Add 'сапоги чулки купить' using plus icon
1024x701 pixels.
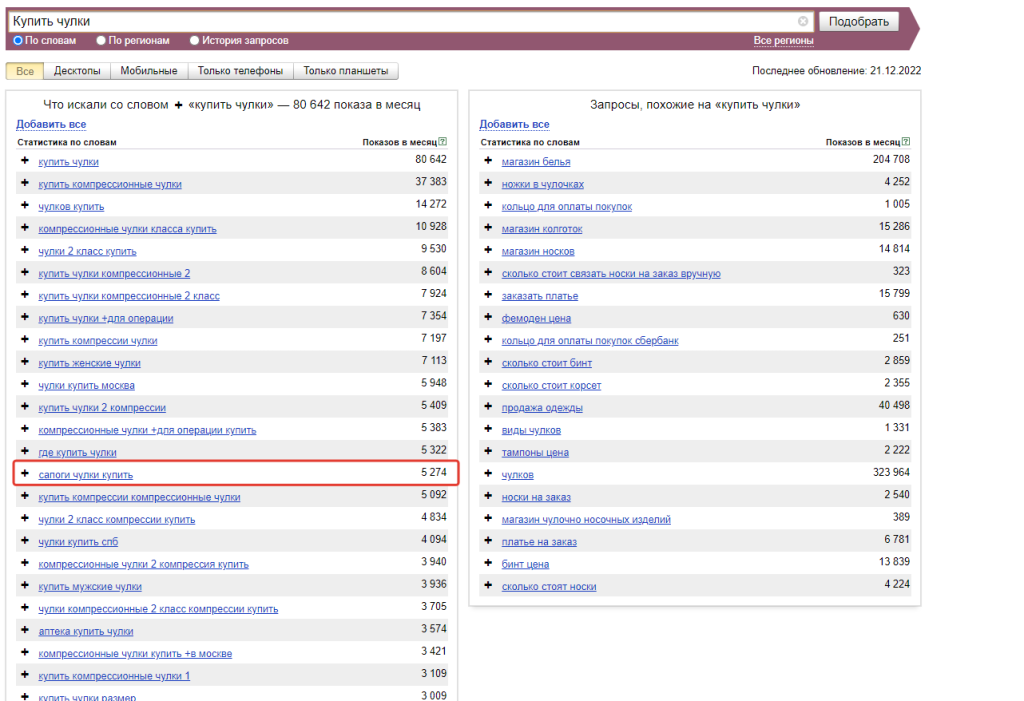[x=25, y=474]
